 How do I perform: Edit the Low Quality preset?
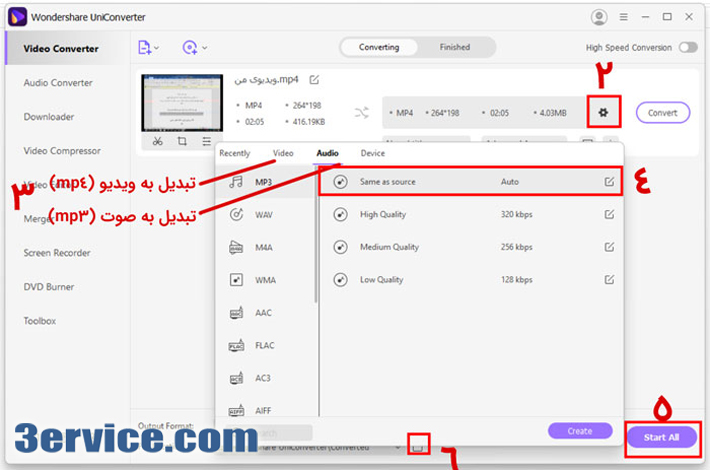coord(609,279)
